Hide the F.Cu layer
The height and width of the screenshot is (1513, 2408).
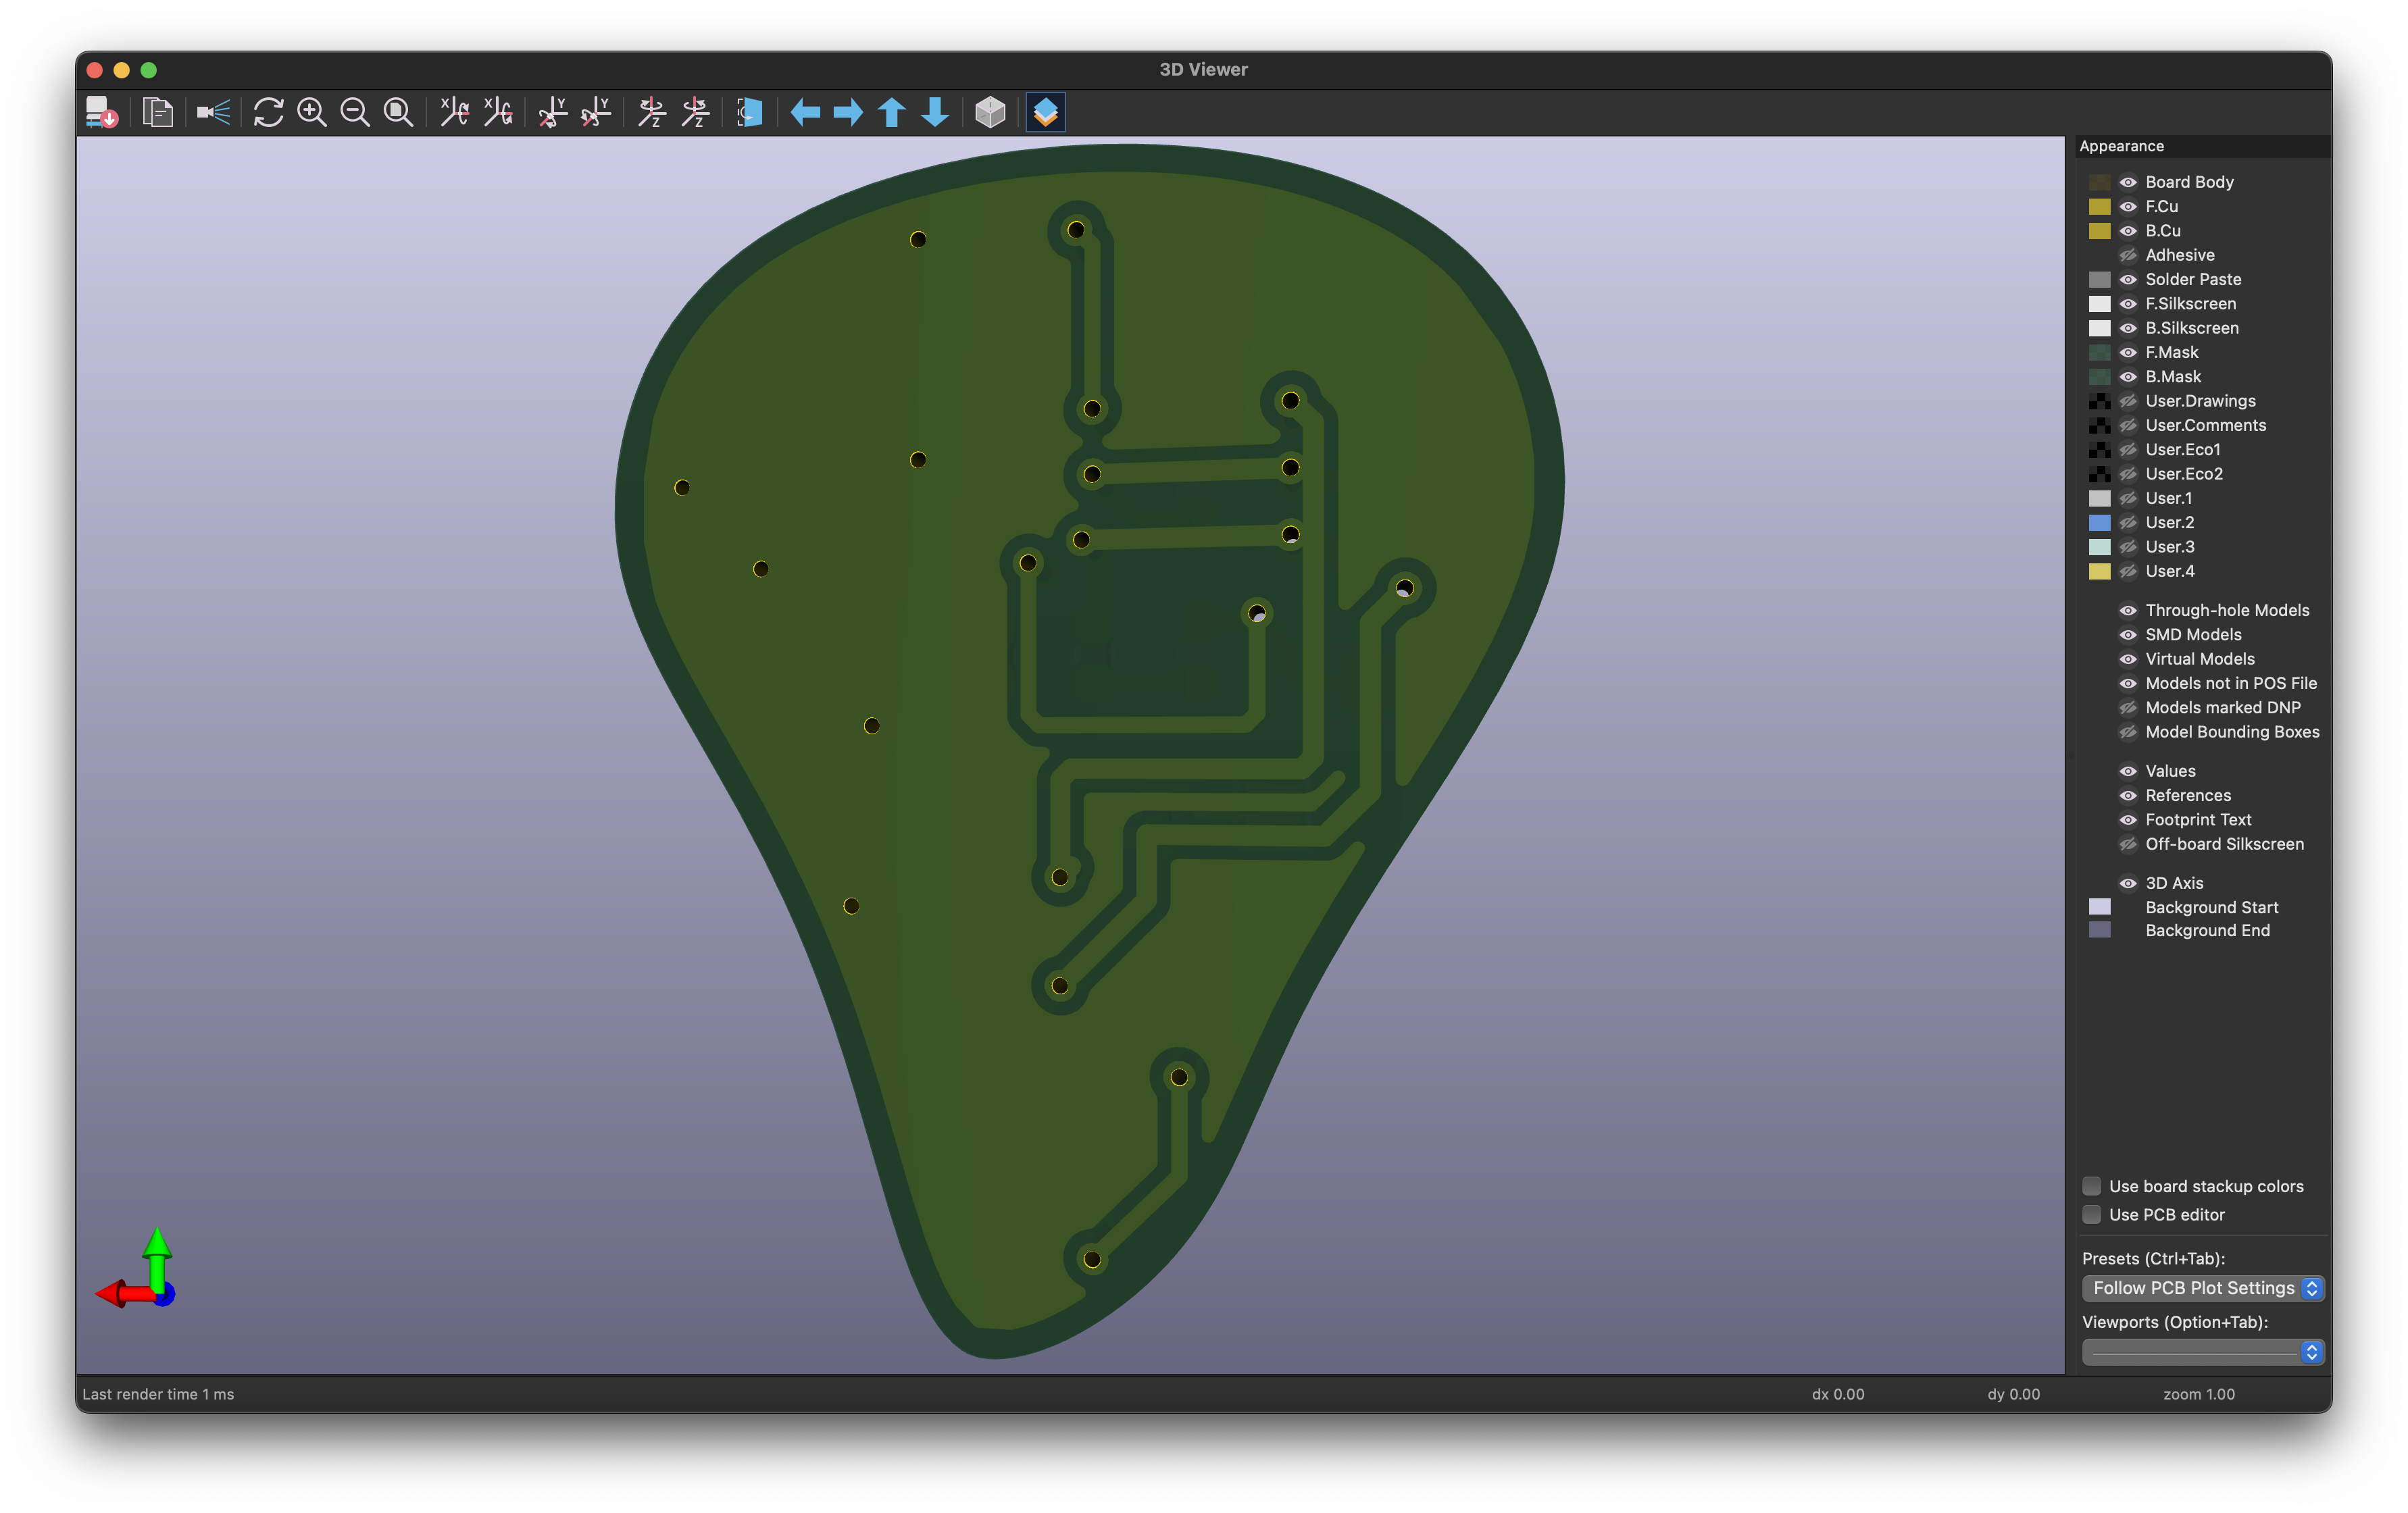coord(2128,206)
